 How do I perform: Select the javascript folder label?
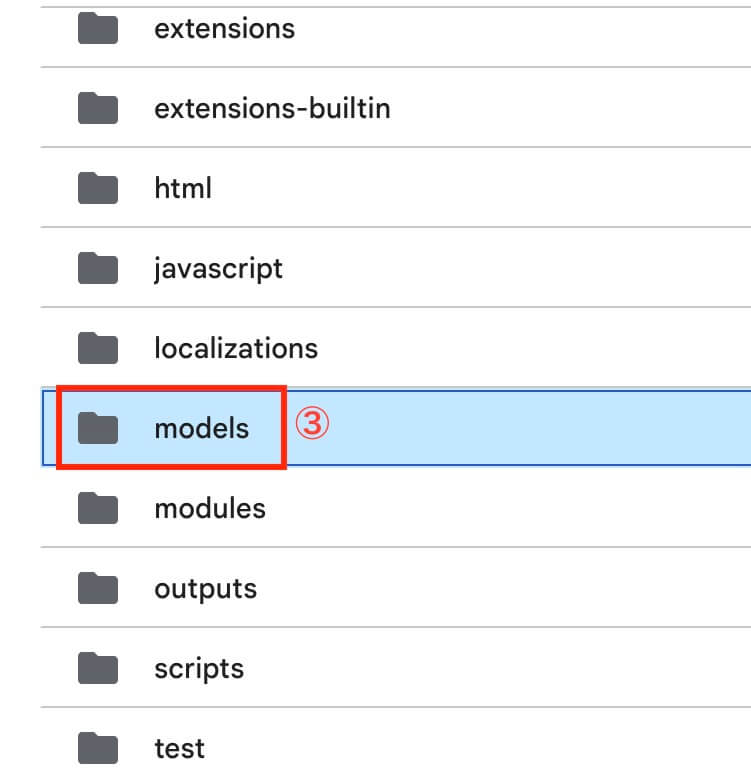click(218, 268)
